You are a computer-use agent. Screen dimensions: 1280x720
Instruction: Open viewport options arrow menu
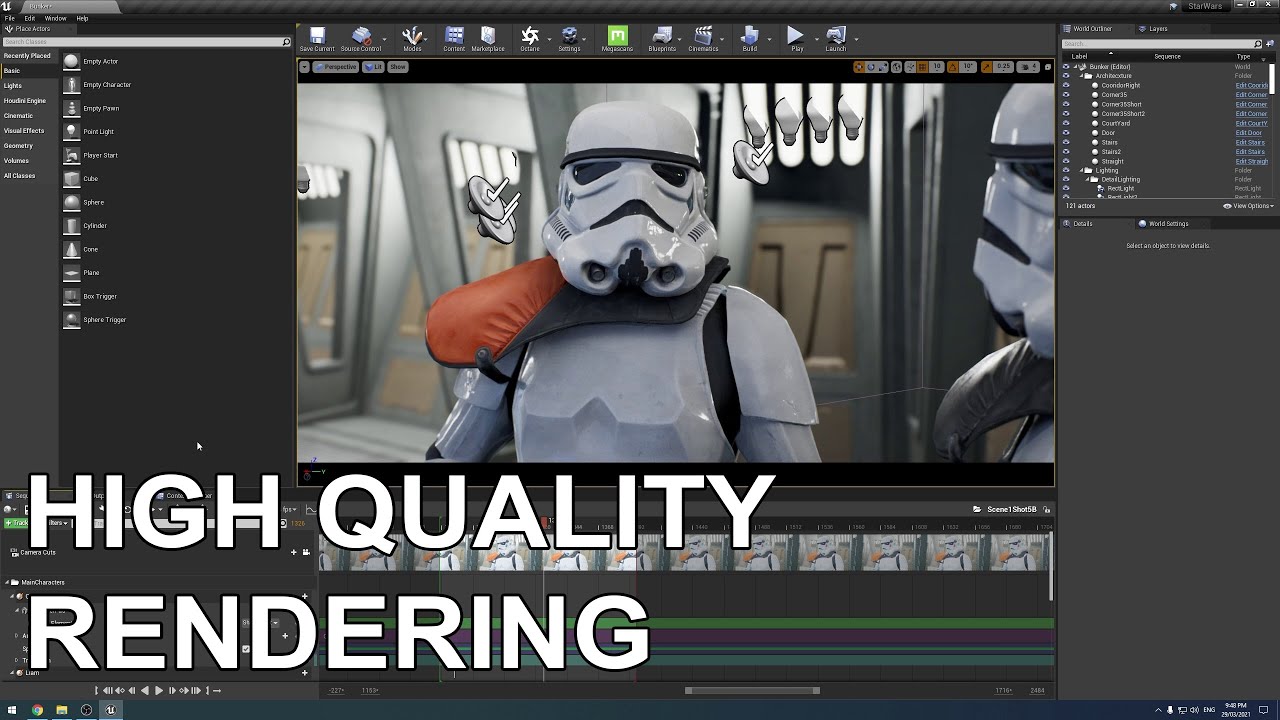pyautogui.click(x=304, y=67)
